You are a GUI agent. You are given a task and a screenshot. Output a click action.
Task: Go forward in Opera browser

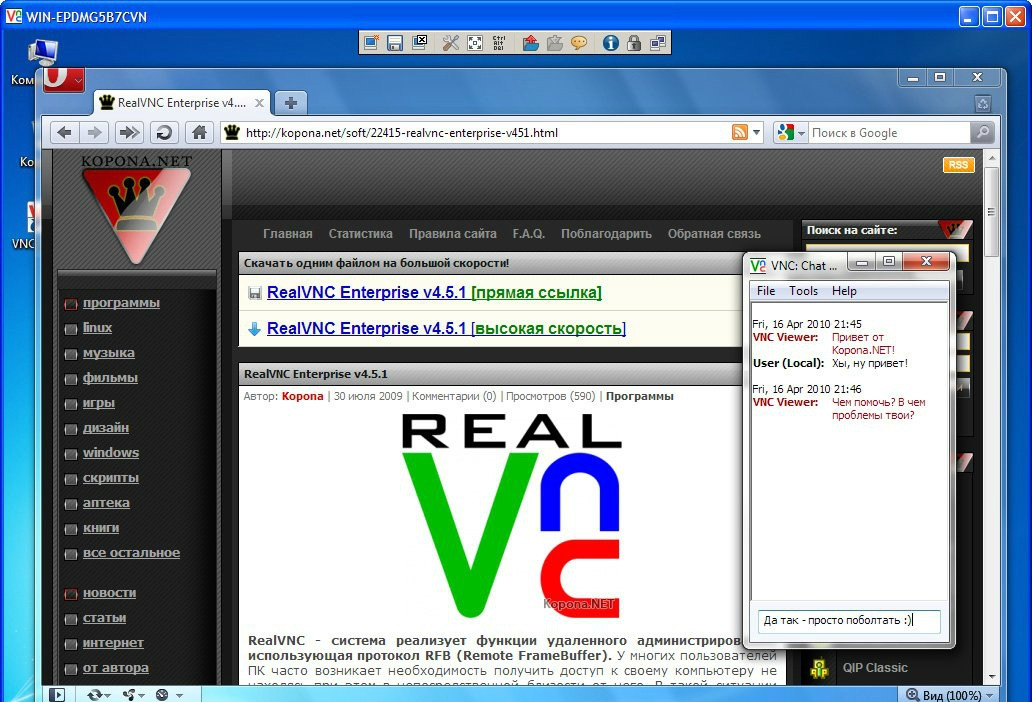click(x=94, y=133)
